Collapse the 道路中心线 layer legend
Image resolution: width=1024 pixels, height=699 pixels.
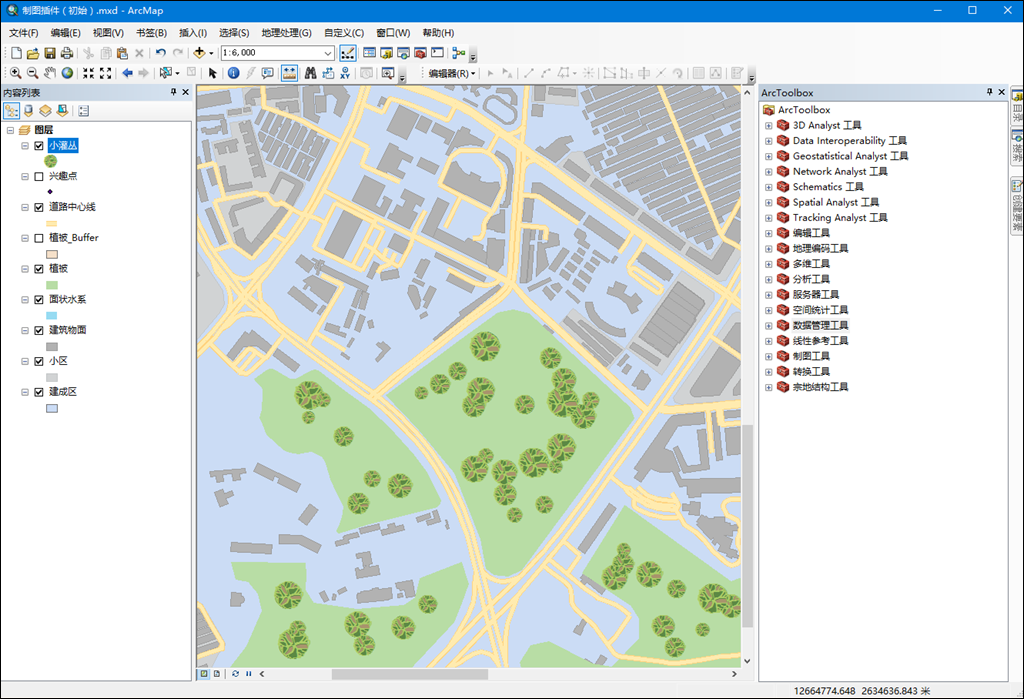25,207
